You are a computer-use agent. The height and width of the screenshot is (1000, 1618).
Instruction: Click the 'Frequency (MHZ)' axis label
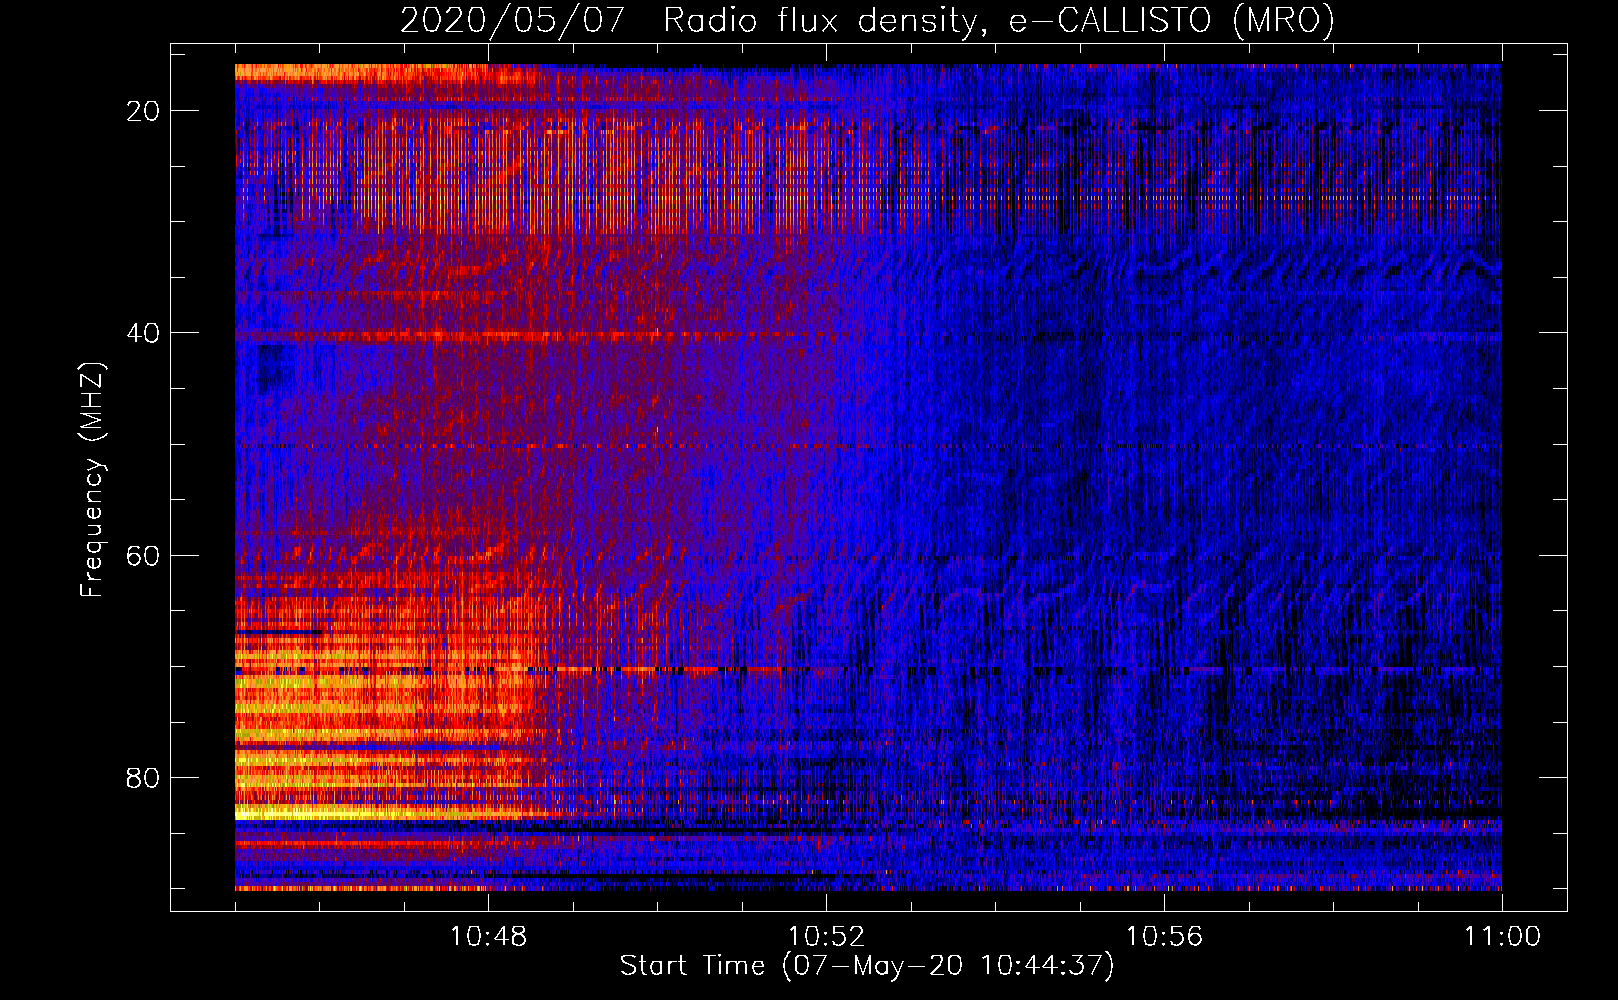pyautogui.click(x=92, y=480)
